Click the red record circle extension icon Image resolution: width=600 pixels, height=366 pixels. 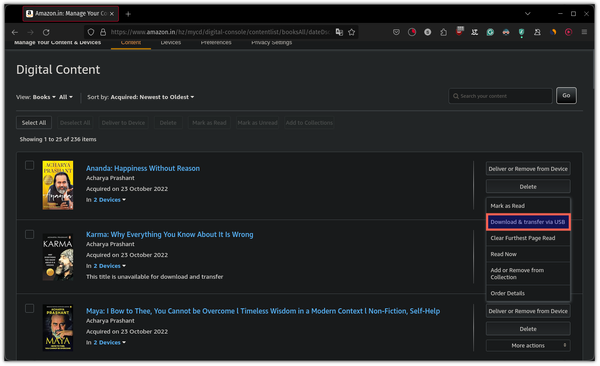point(569,32)
